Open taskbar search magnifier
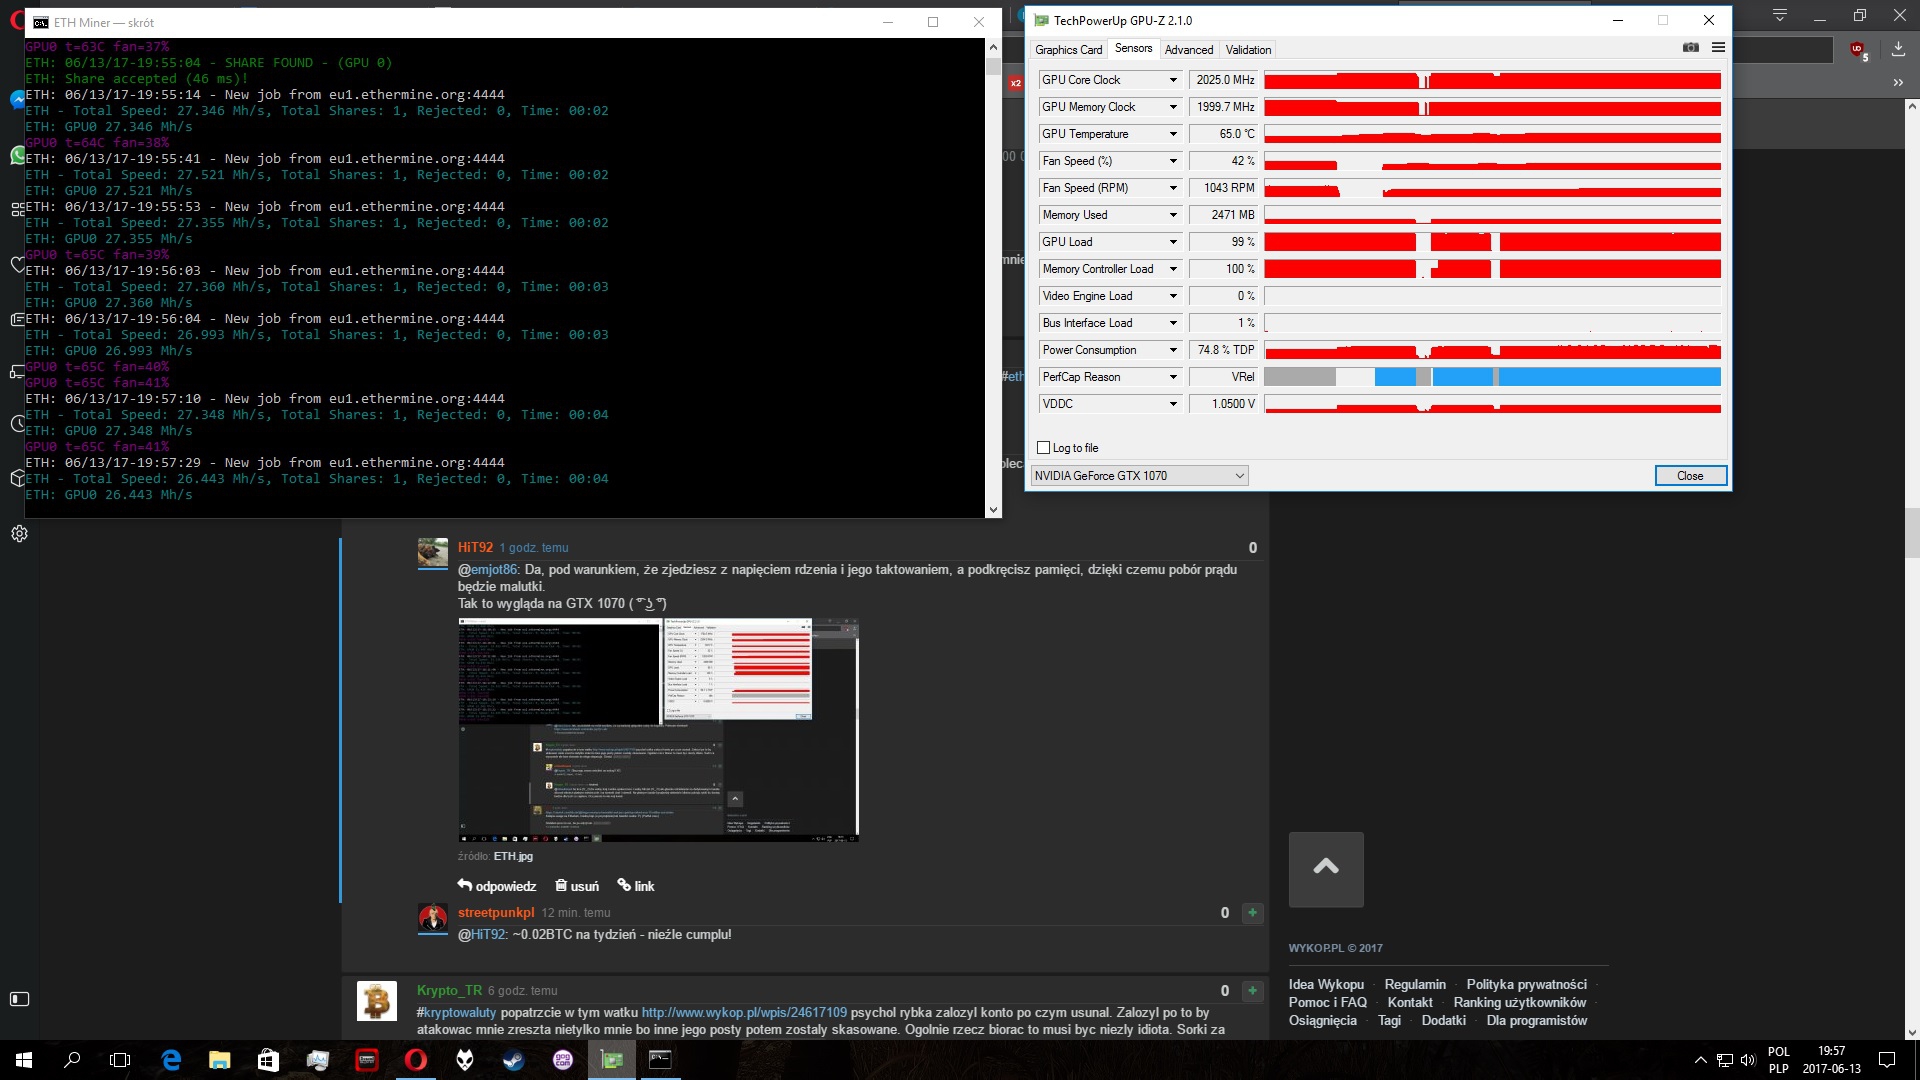The height and width of the screenshot is (1080, 1920). point(72,1060)
